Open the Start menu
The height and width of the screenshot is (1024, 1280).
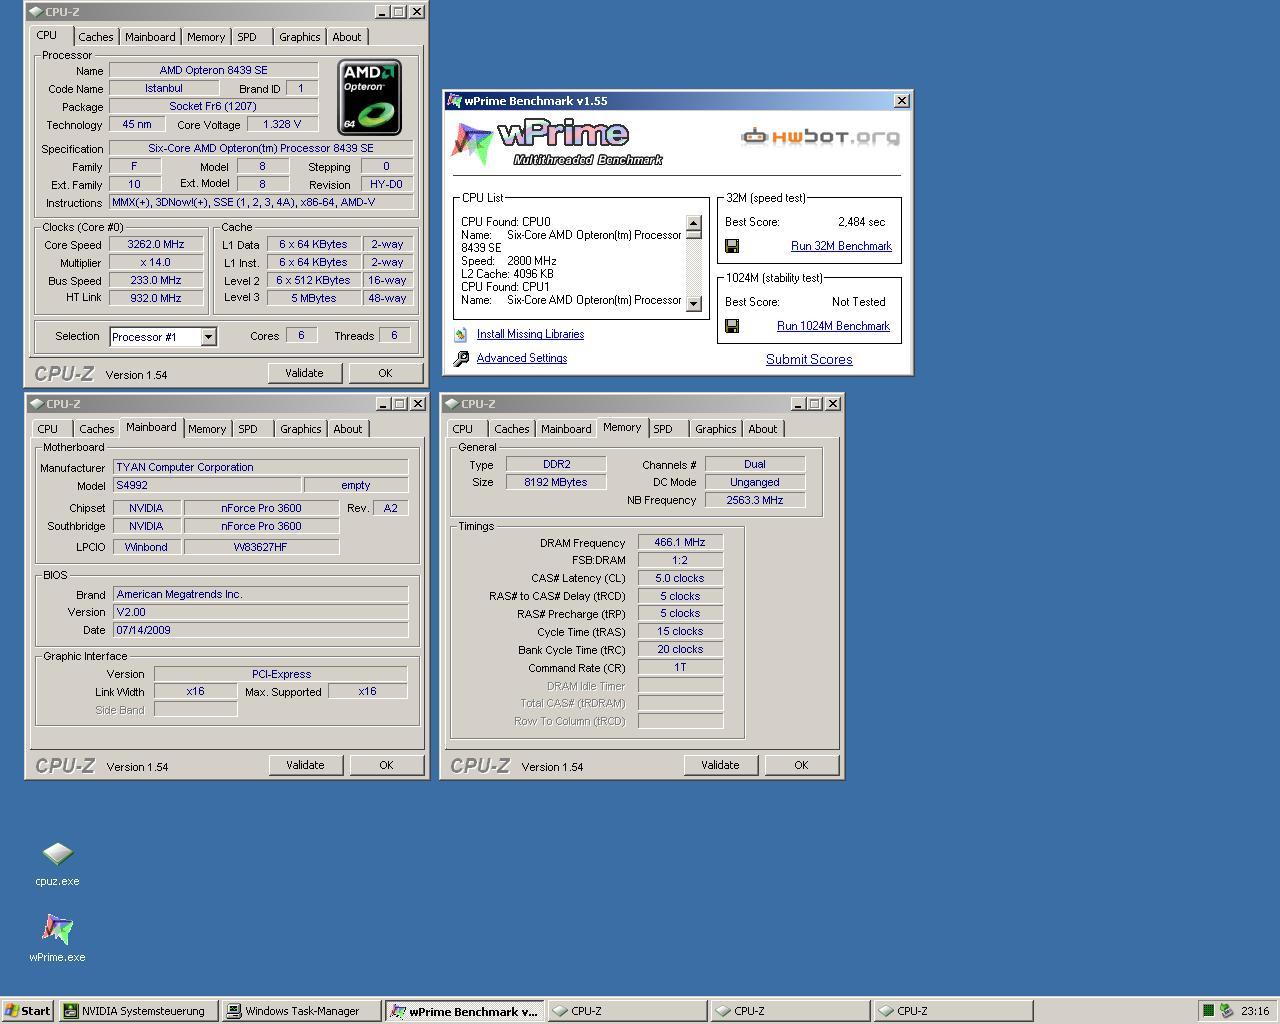click(x=27, y=1011)
